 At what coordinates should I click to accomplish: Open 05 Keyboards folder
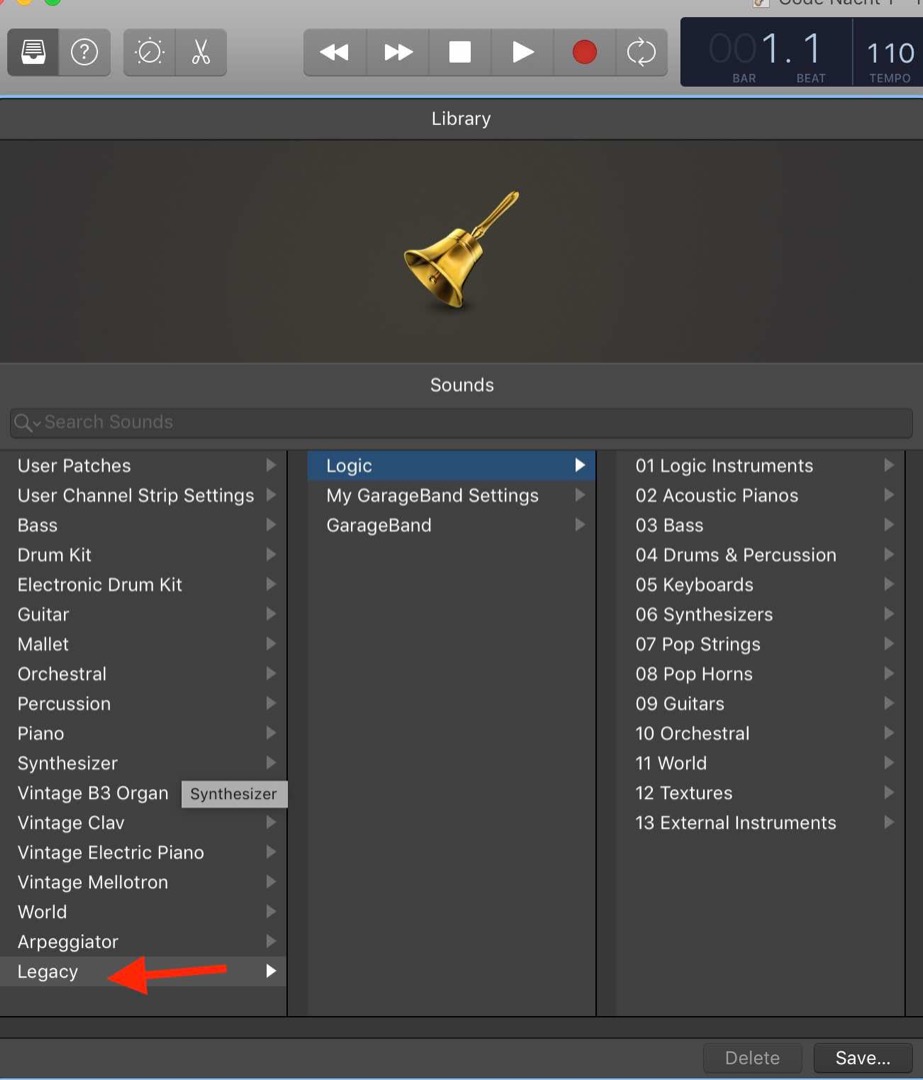click(760, 584)
